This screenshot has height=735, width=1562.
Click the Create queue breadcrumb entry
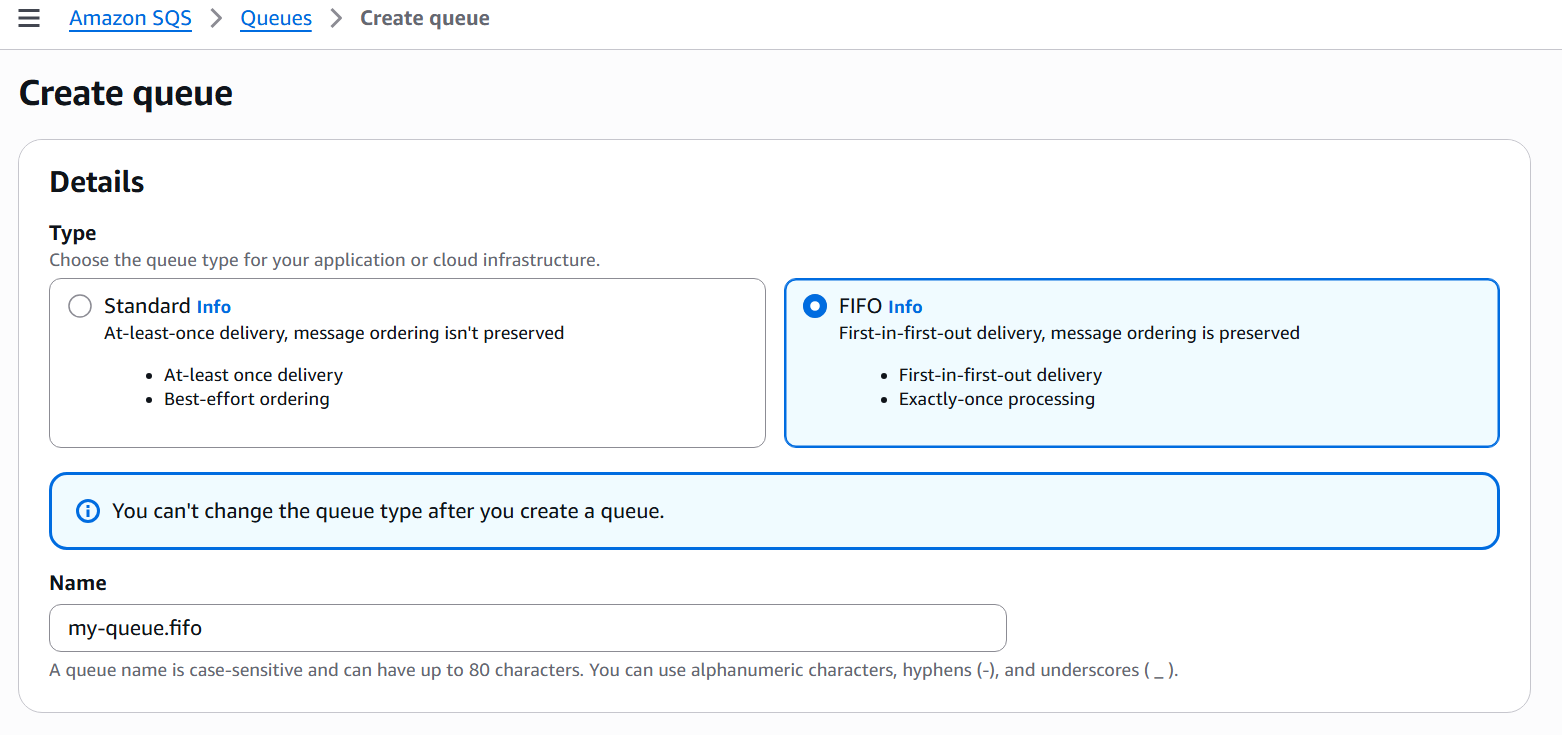coord(424,17)
